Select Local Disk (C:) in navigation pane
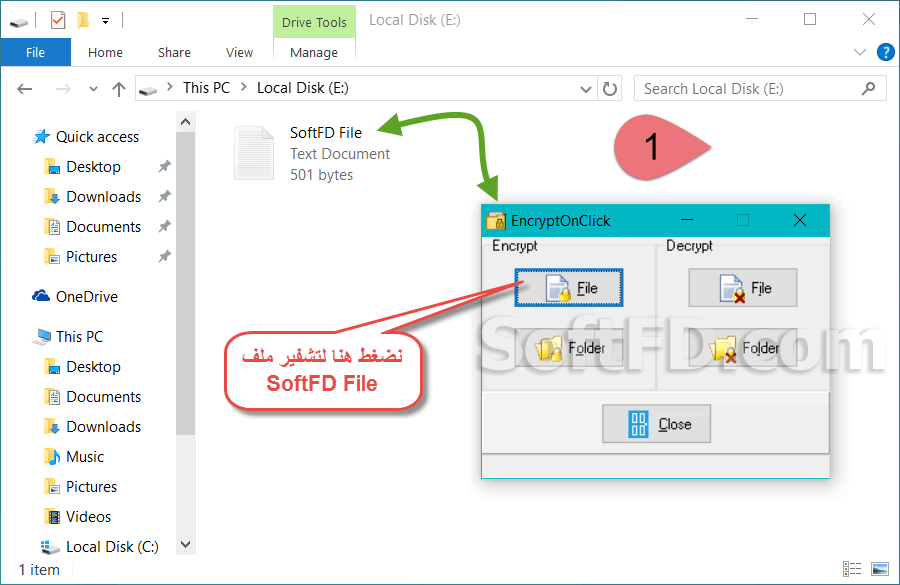Image resolution: width=900 pixels, height=585 pixels. (112, 547)
